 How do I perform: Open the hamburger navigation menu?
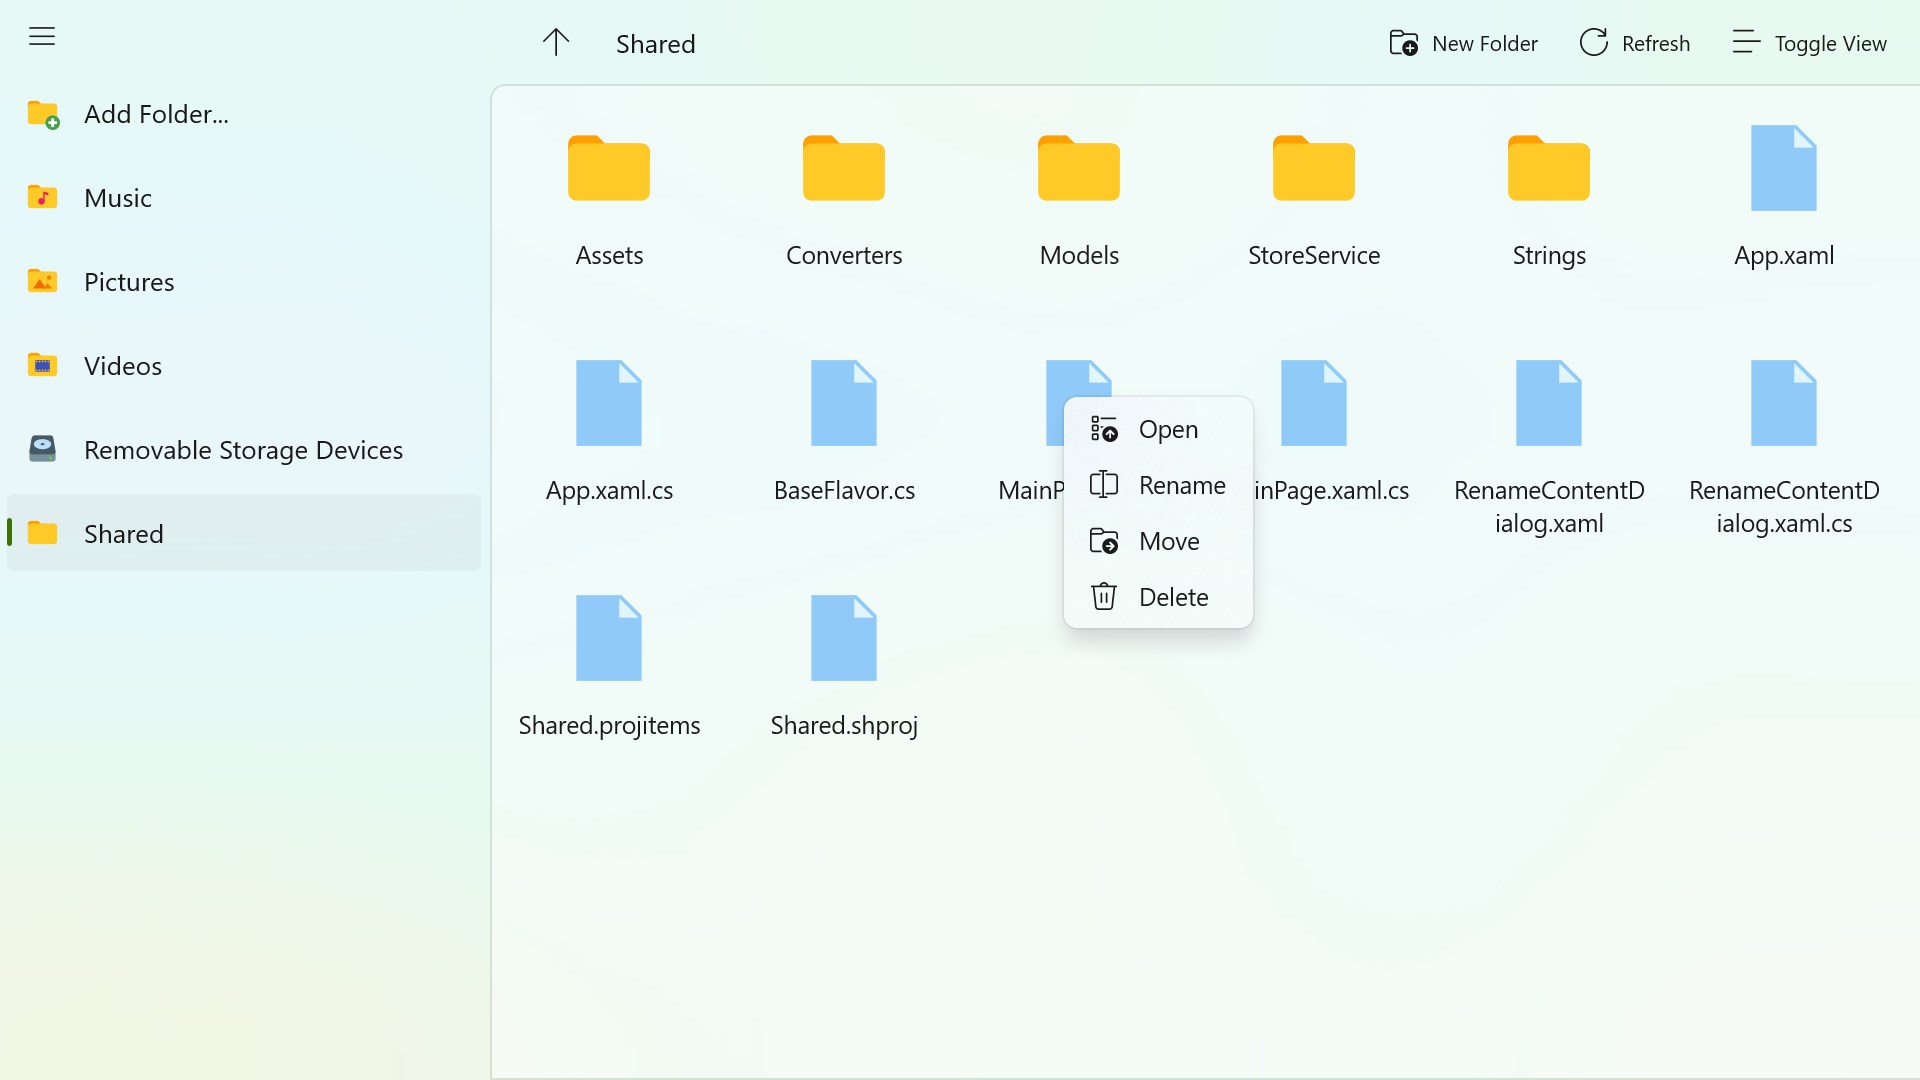[x=42, y=37]
